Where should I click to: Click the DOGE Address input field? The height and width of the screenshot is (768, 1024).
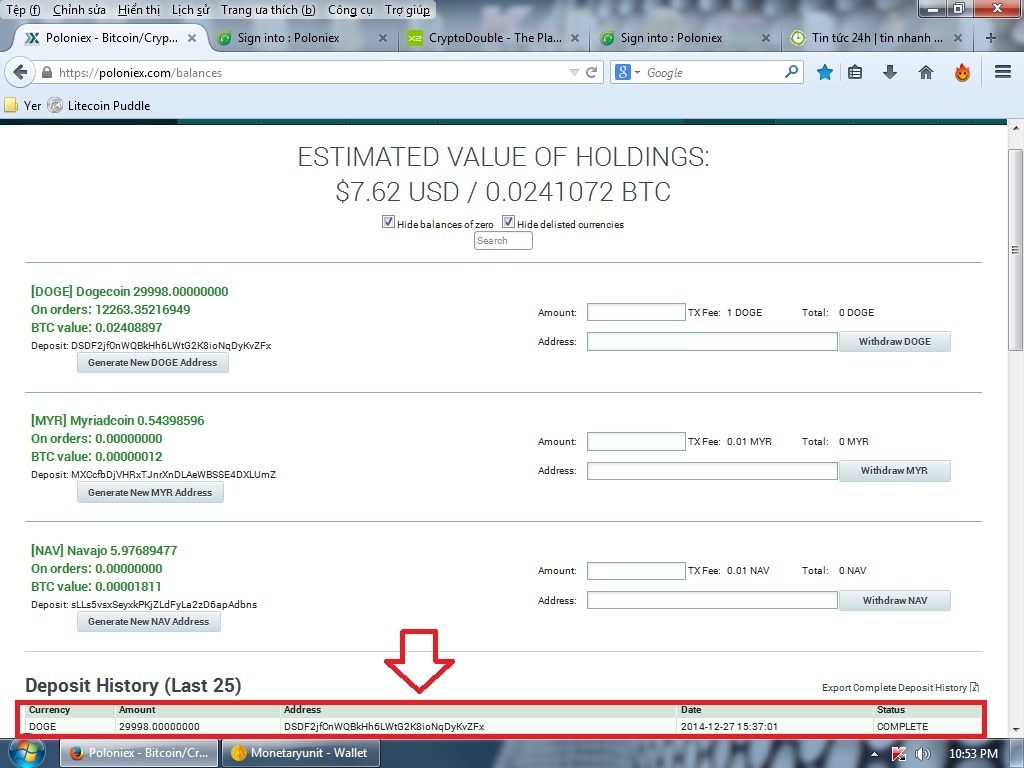point(712,342)
